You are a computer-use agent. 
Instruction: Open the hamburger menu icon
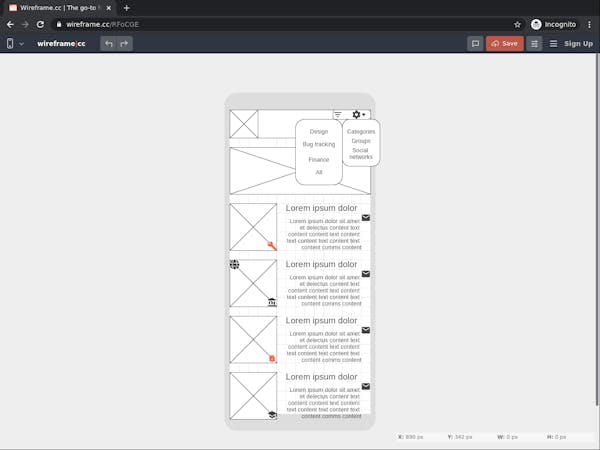tap(553, 44)
